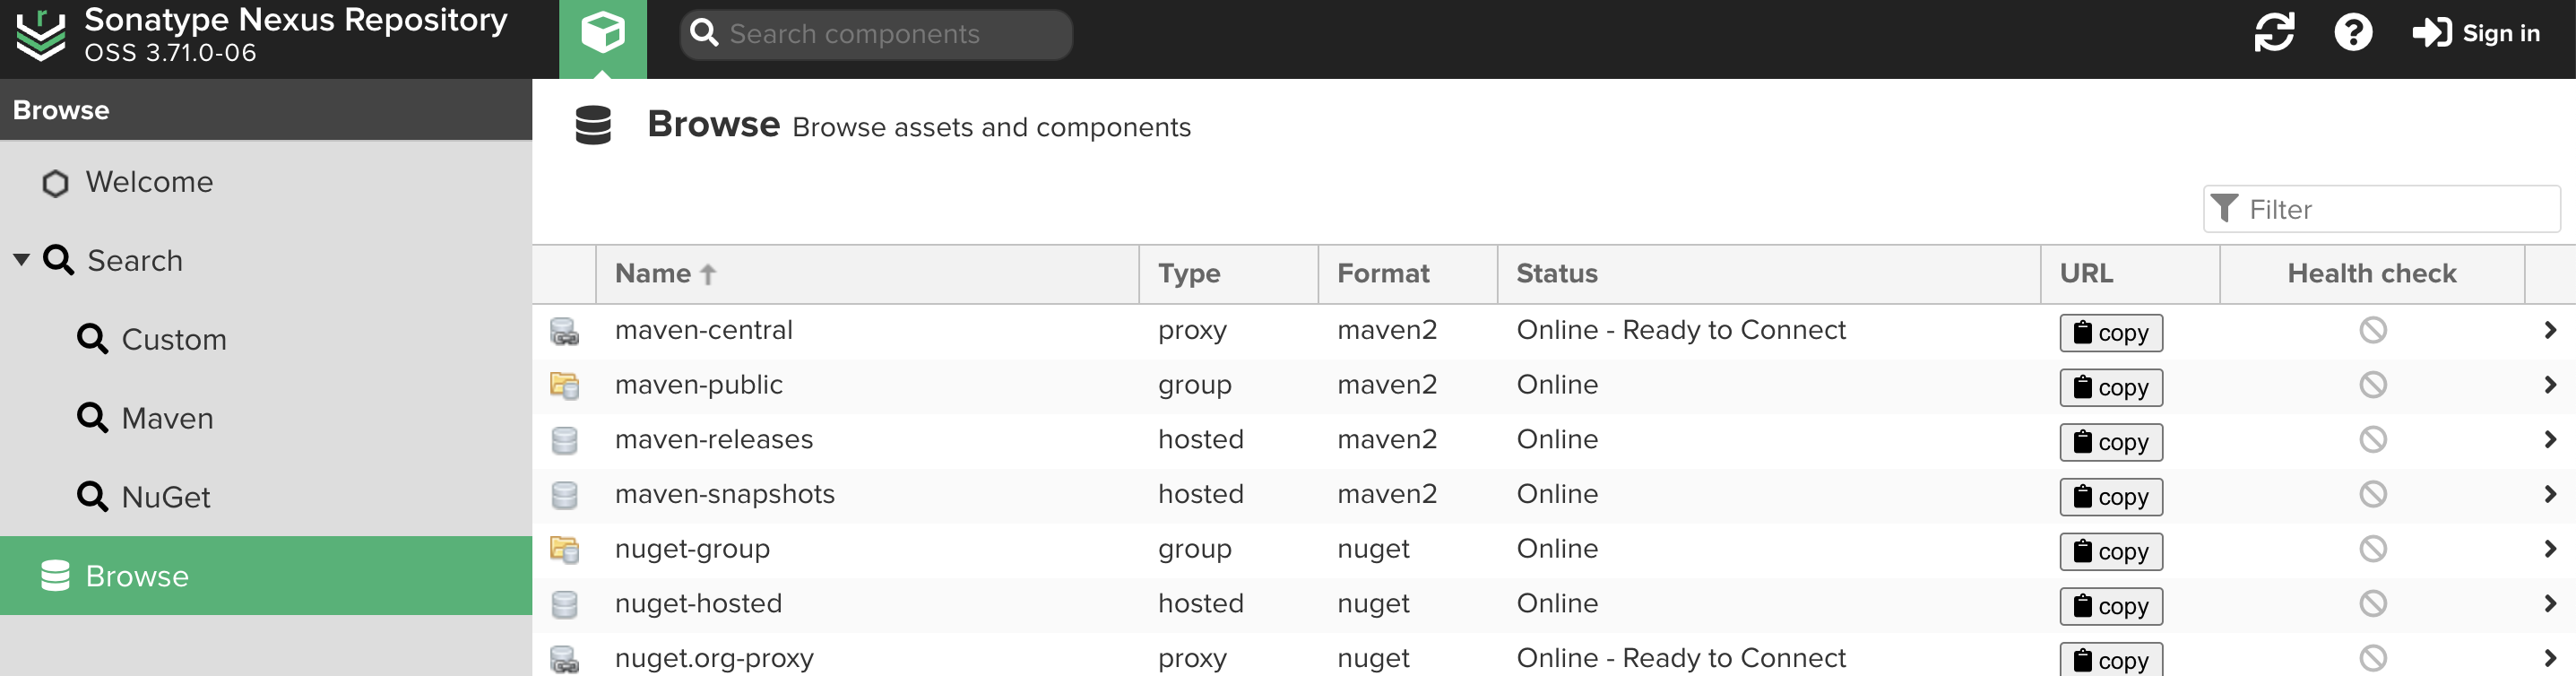
Task: Select the maven-releases name text
Action: [x=714, y=440]
